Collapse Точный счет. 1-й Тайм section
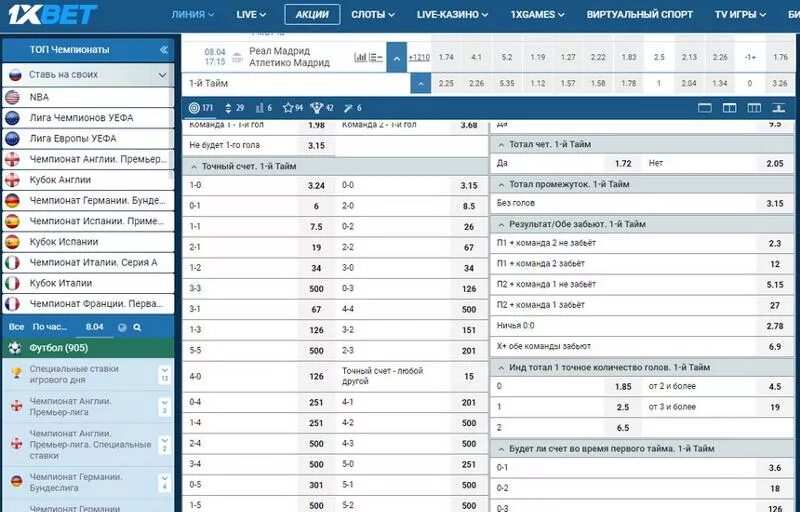This screenshot has width=800, height=512. coord(335,166)
